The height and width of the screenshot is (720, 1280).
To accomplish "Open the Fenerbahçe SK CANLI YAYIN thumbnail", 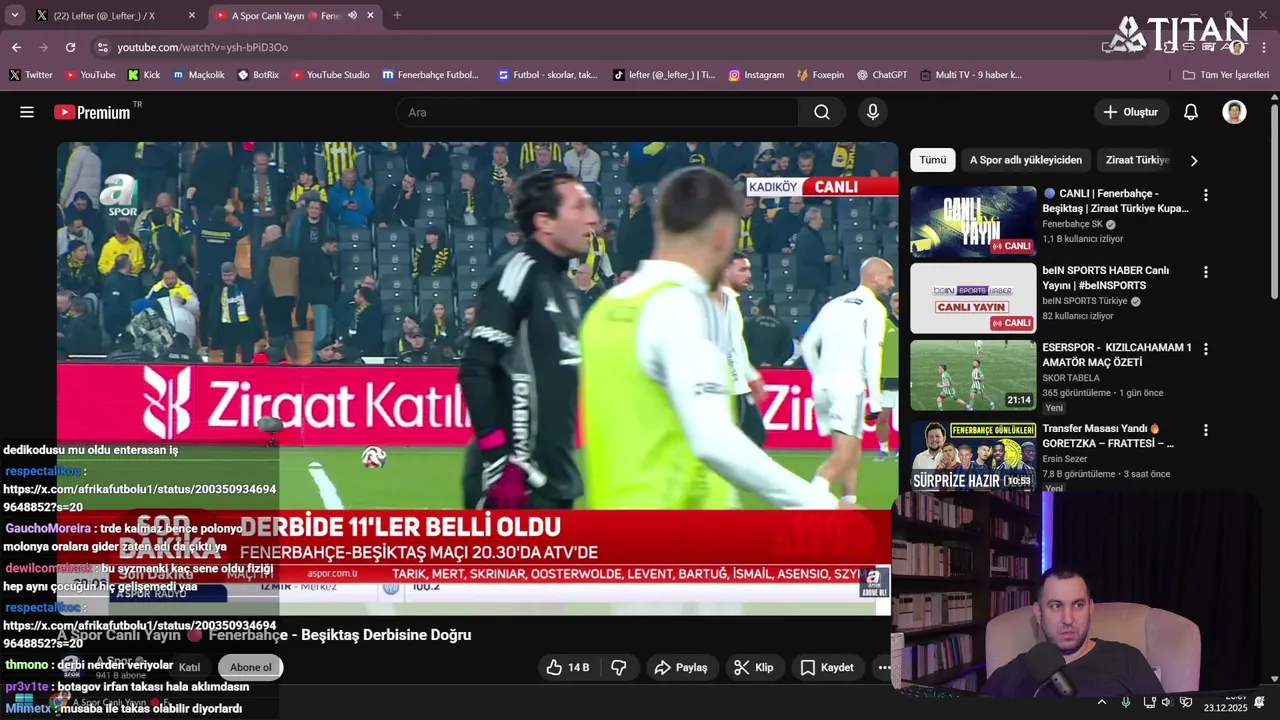I will tap(973, 221).
